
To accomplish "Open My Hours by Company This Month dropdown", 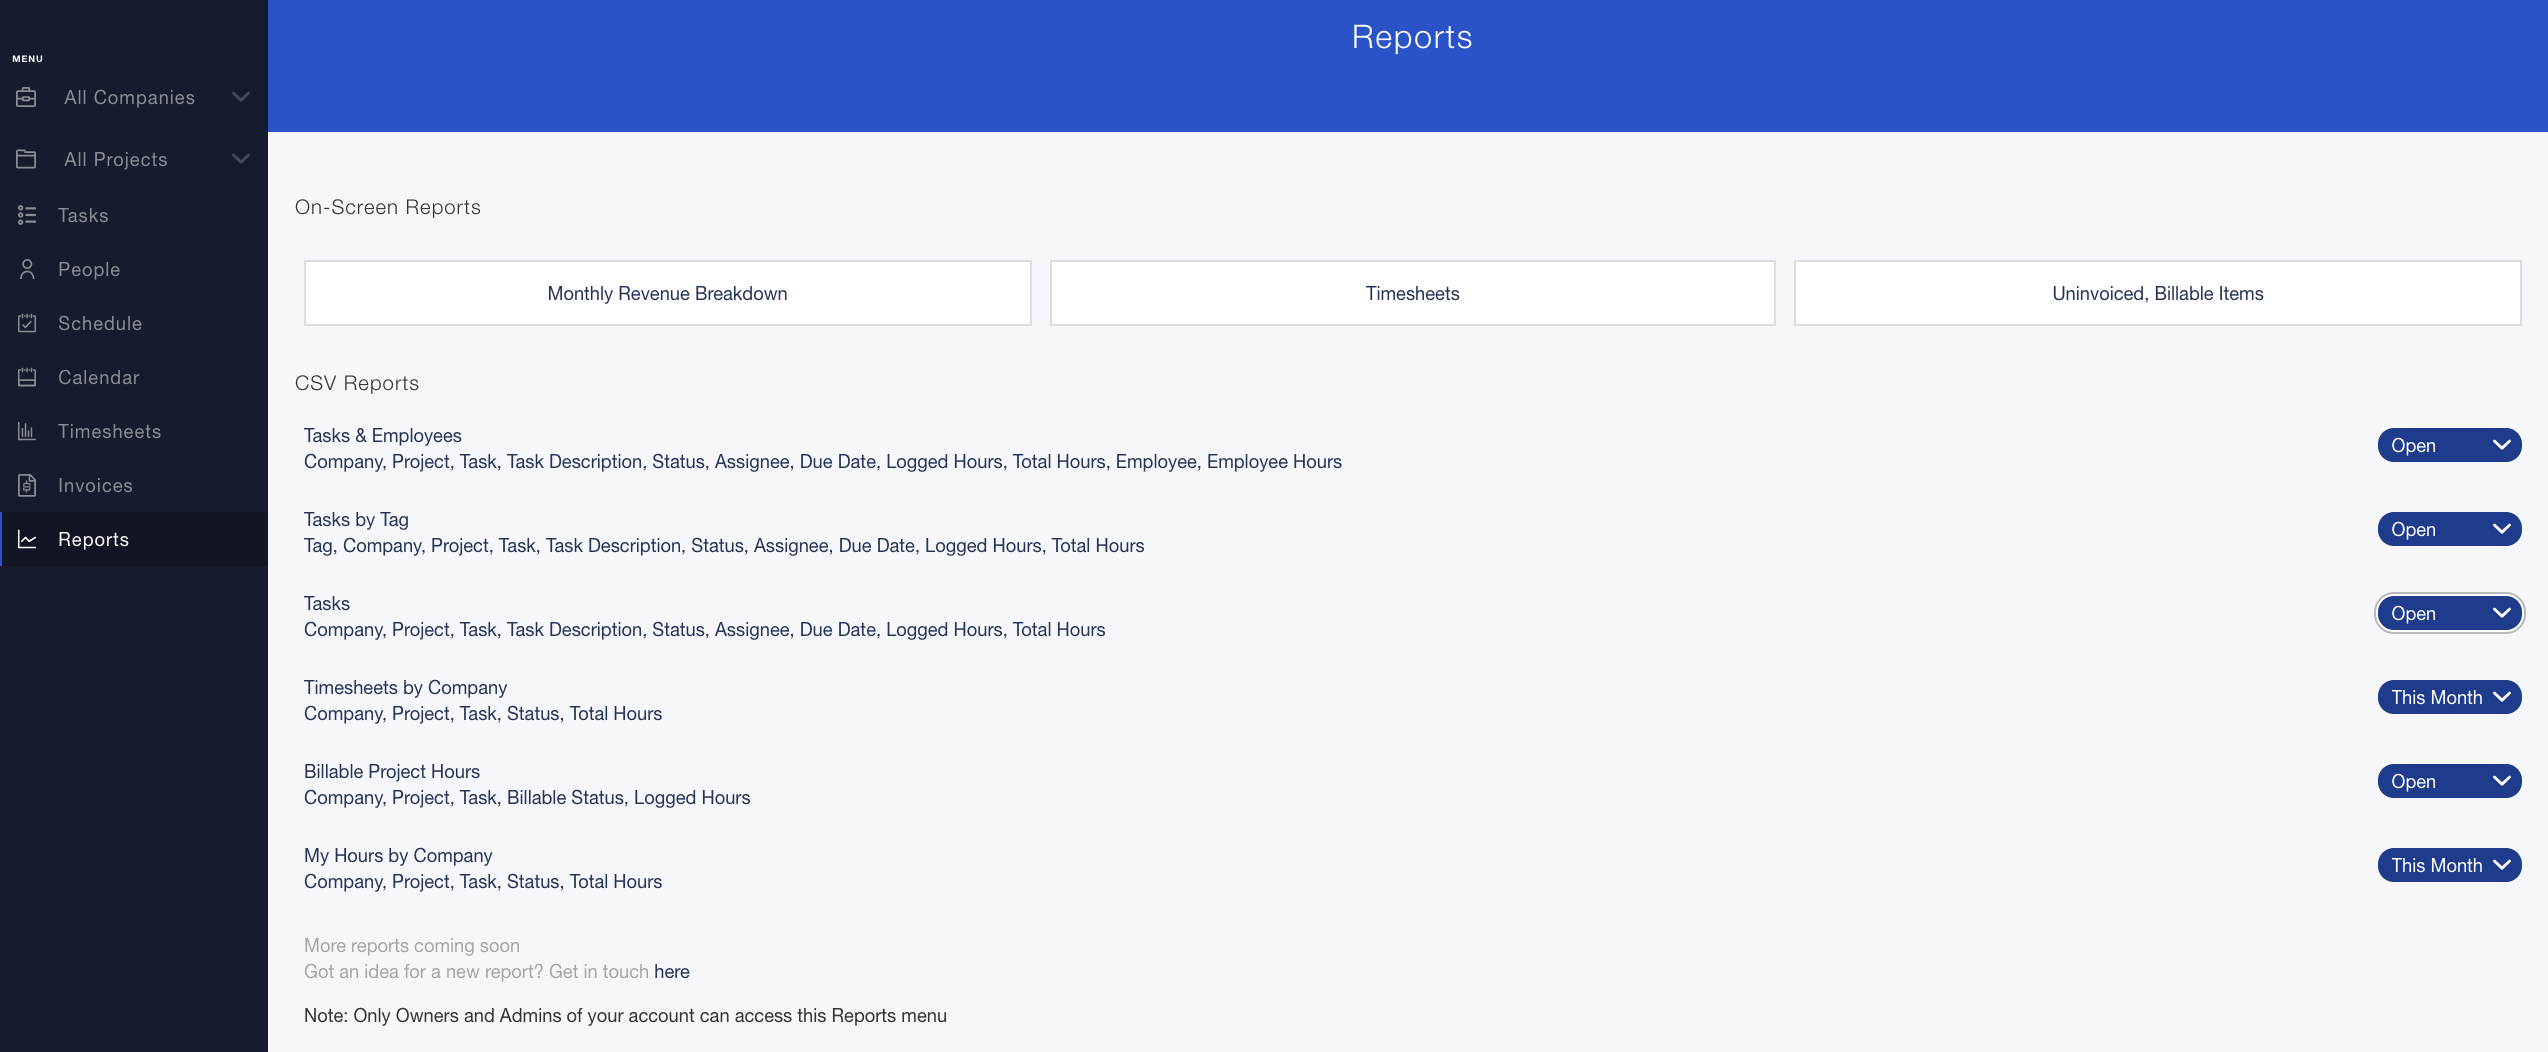I will [x=2449, y=865].
